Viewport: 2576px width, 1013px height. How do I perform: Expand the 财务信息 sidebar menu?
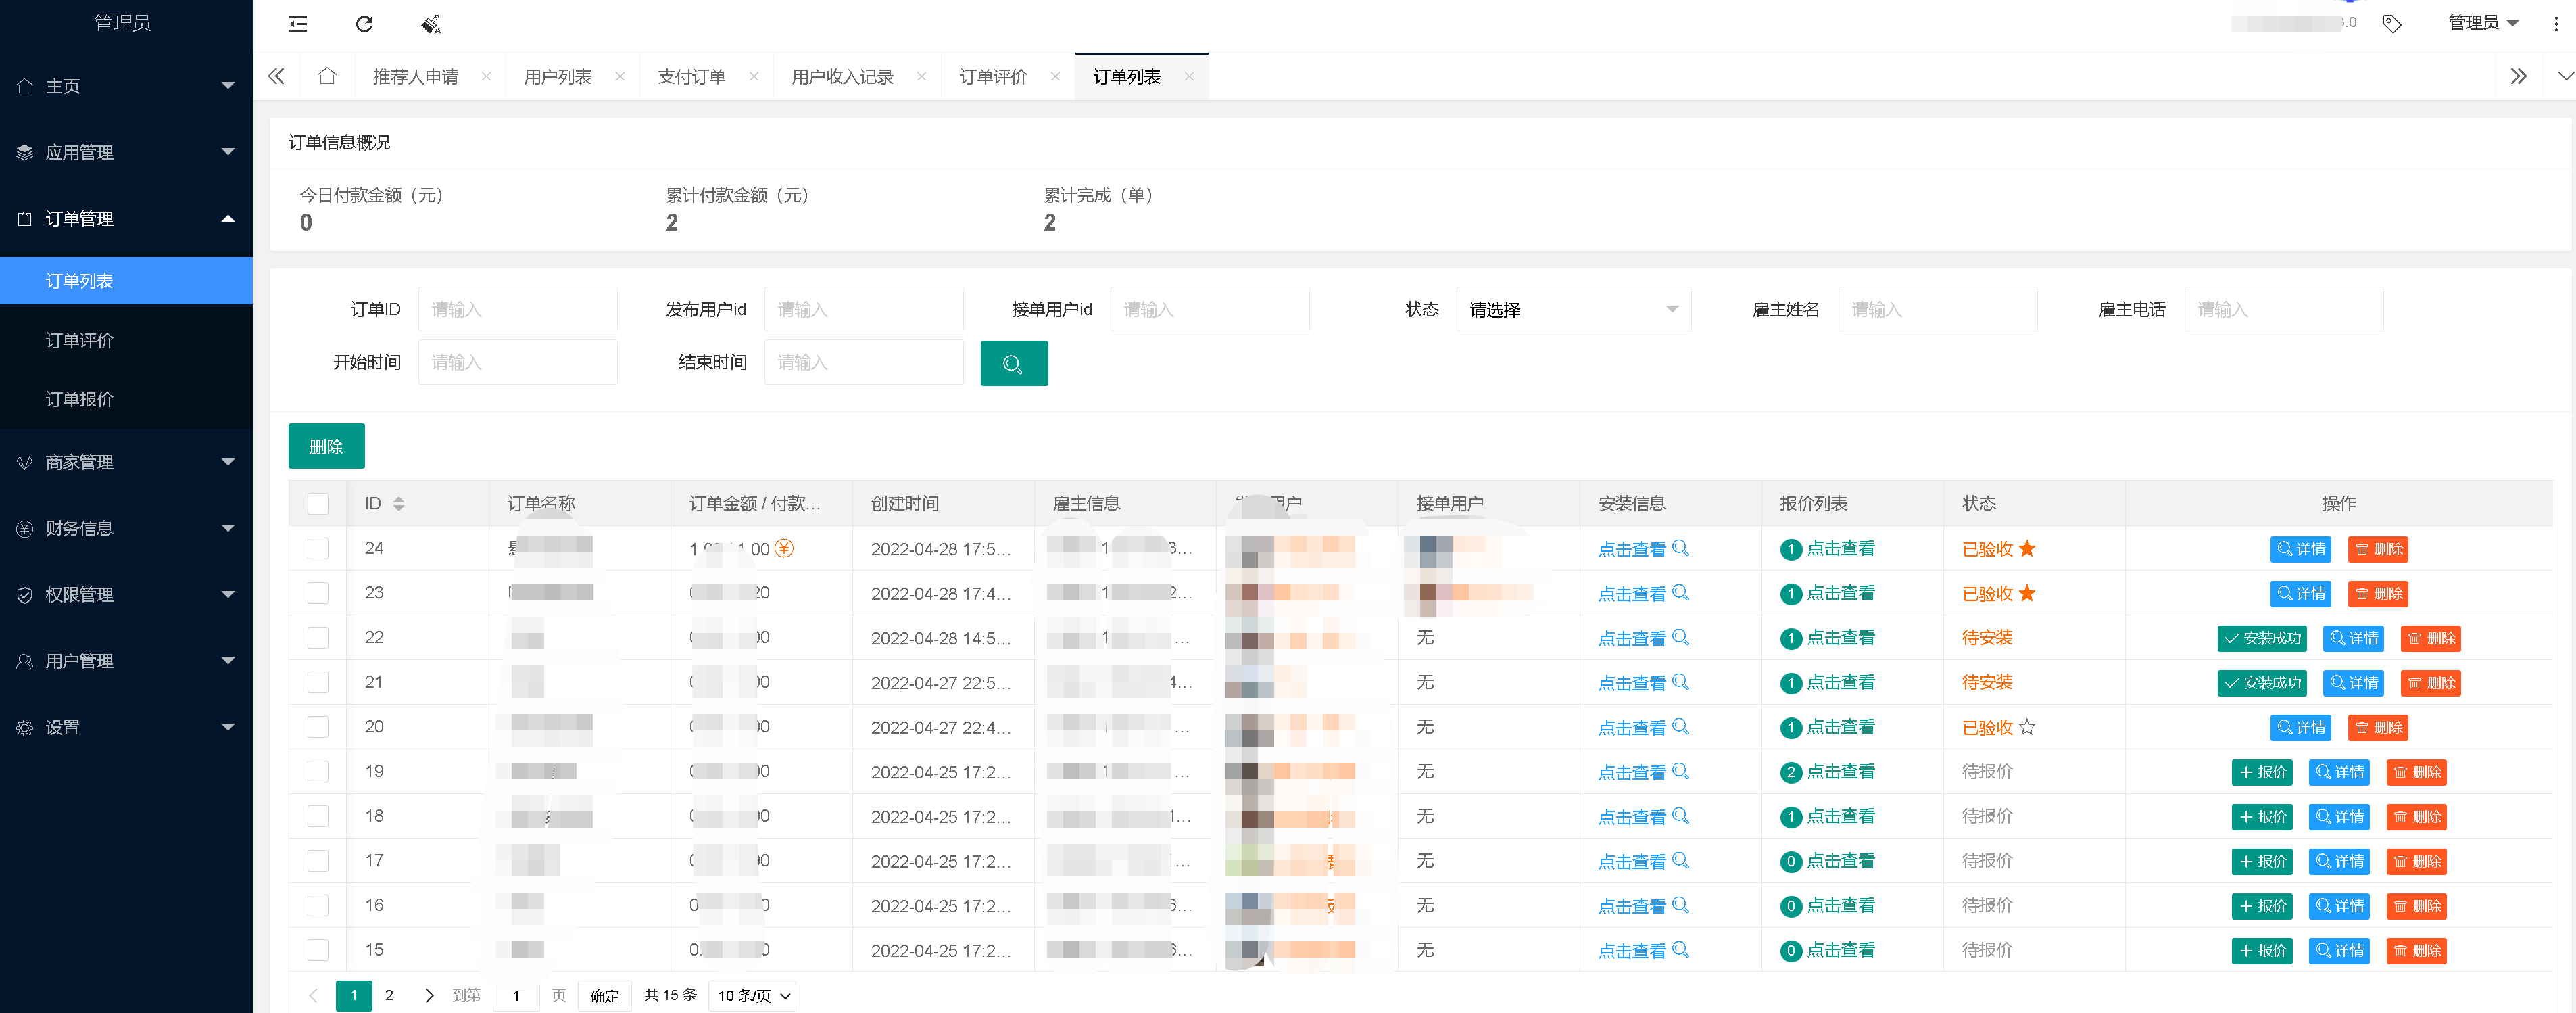[x=126, y=528]
